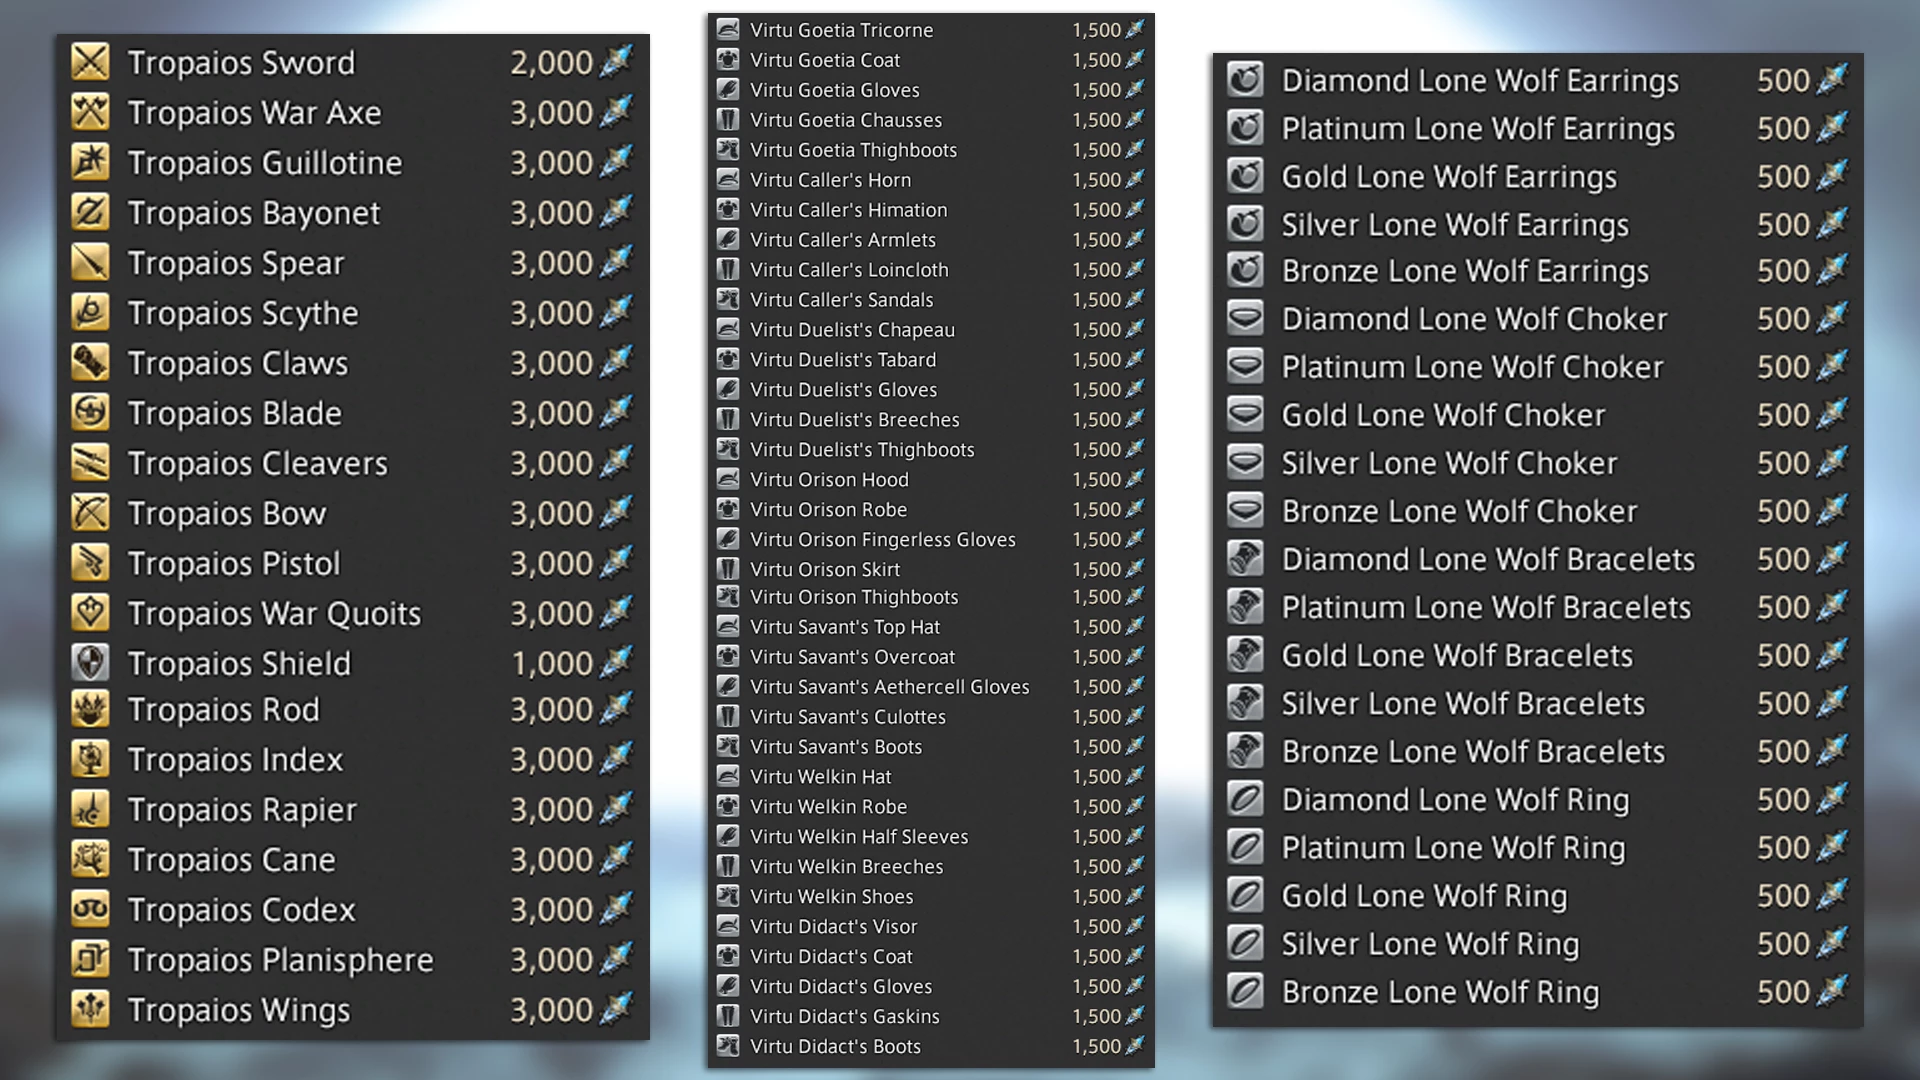The image size is (1920, 1080).
Task: Click the Tropaios War Axe icon
Action: [90, 112]
